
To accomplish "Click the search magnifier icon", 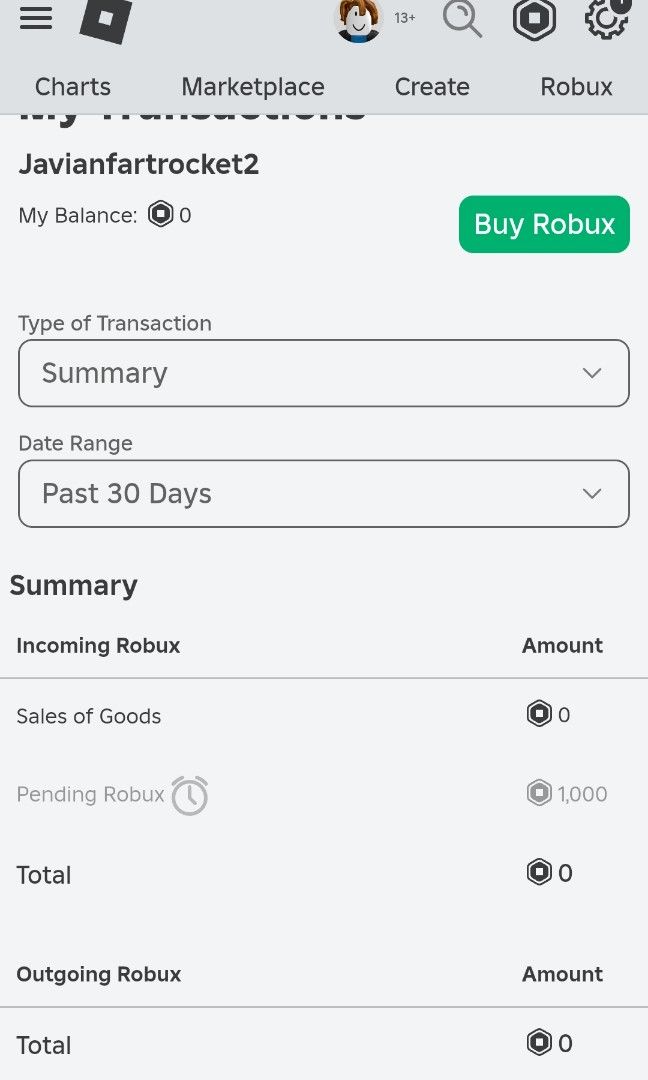I will [x=462, y=19].
